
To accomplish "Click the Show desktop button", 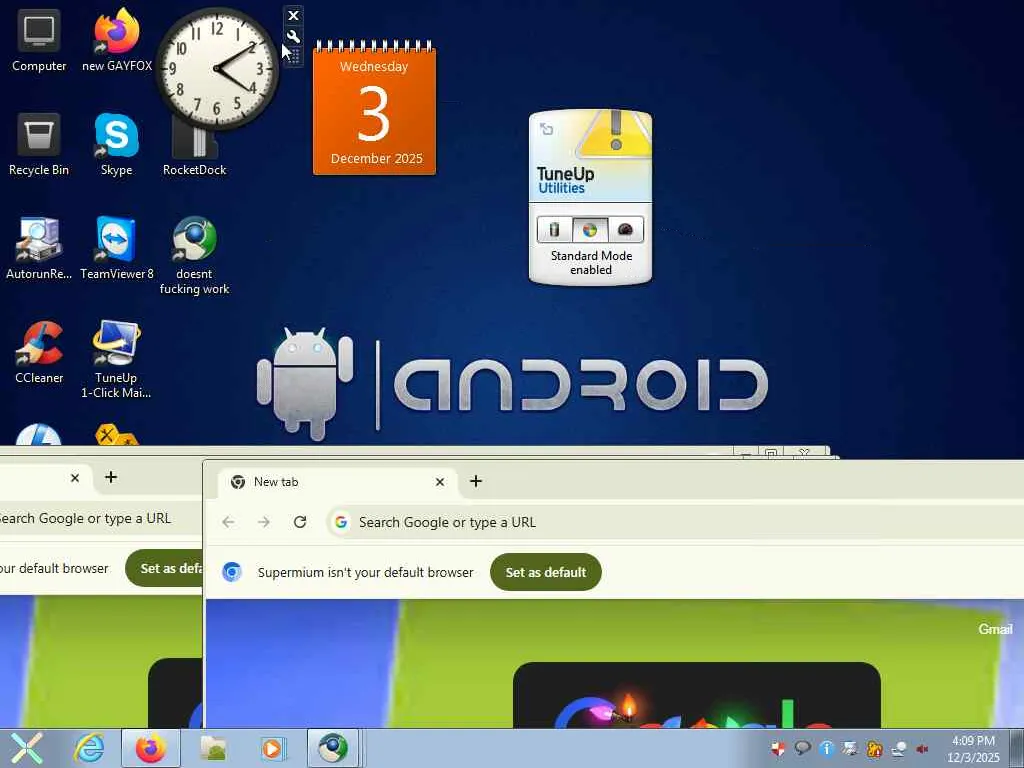I will tap(1016, 748).
